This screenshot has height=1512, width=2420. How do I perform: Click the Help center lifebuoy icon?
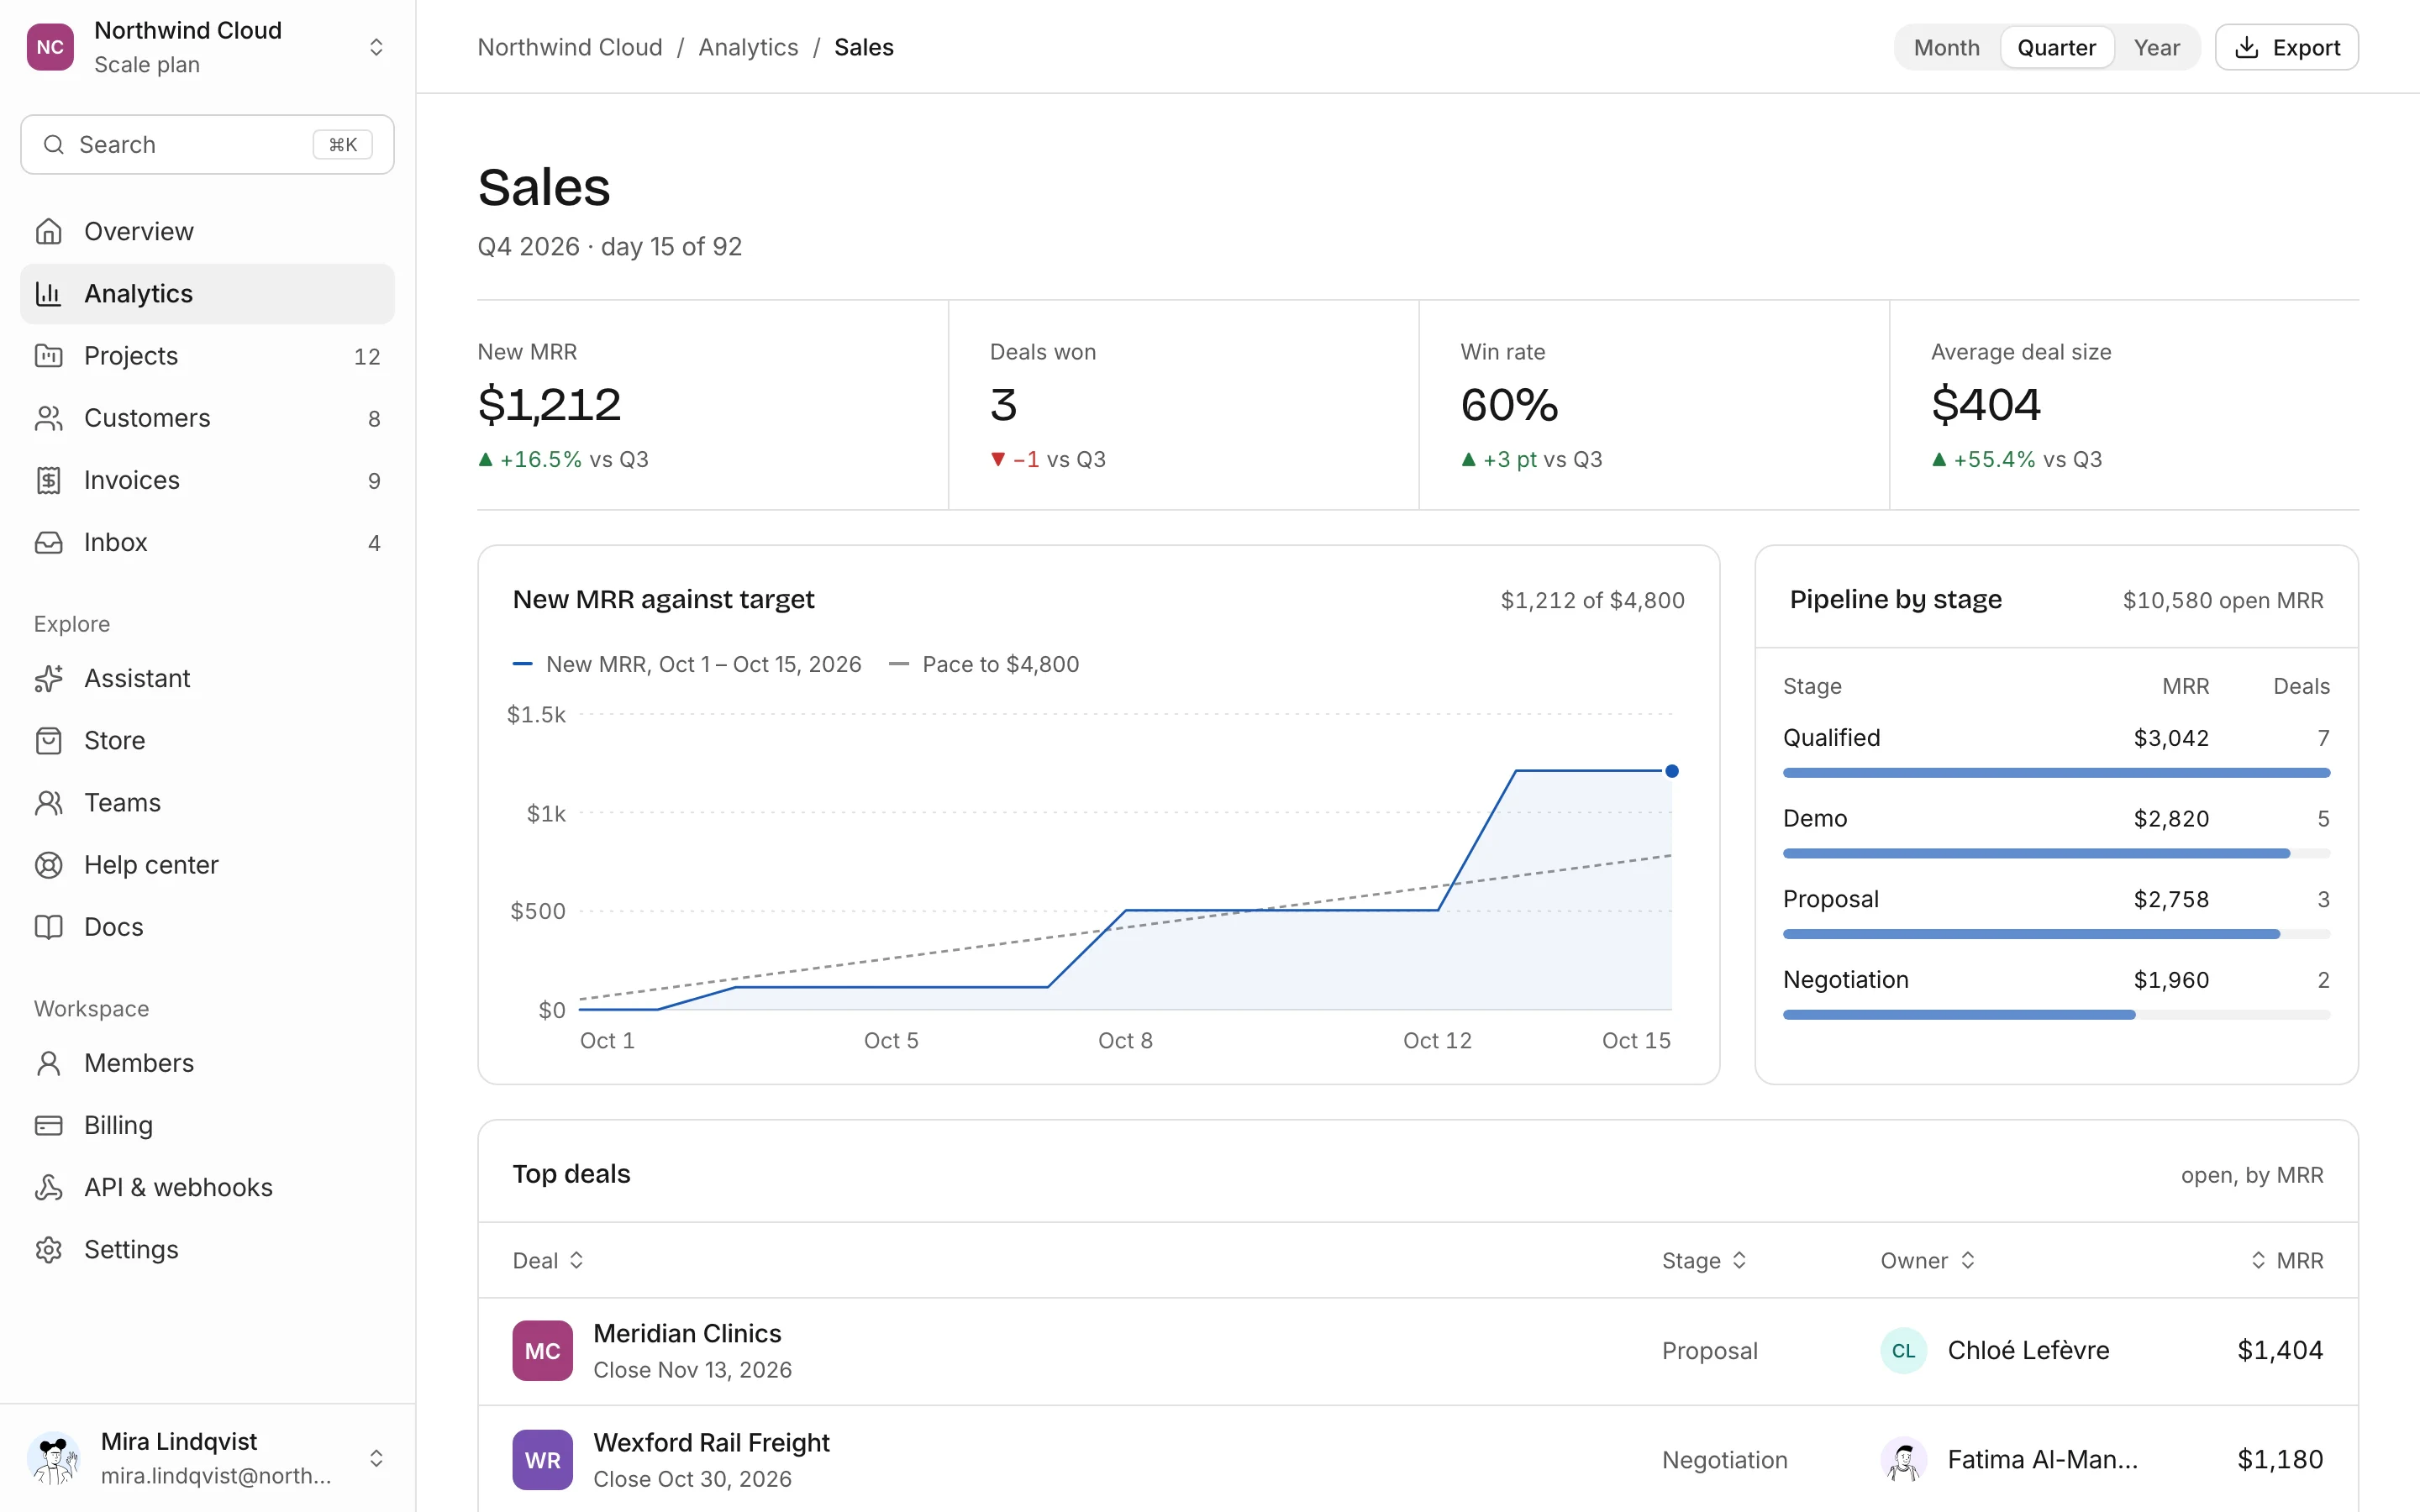point(48,864)
